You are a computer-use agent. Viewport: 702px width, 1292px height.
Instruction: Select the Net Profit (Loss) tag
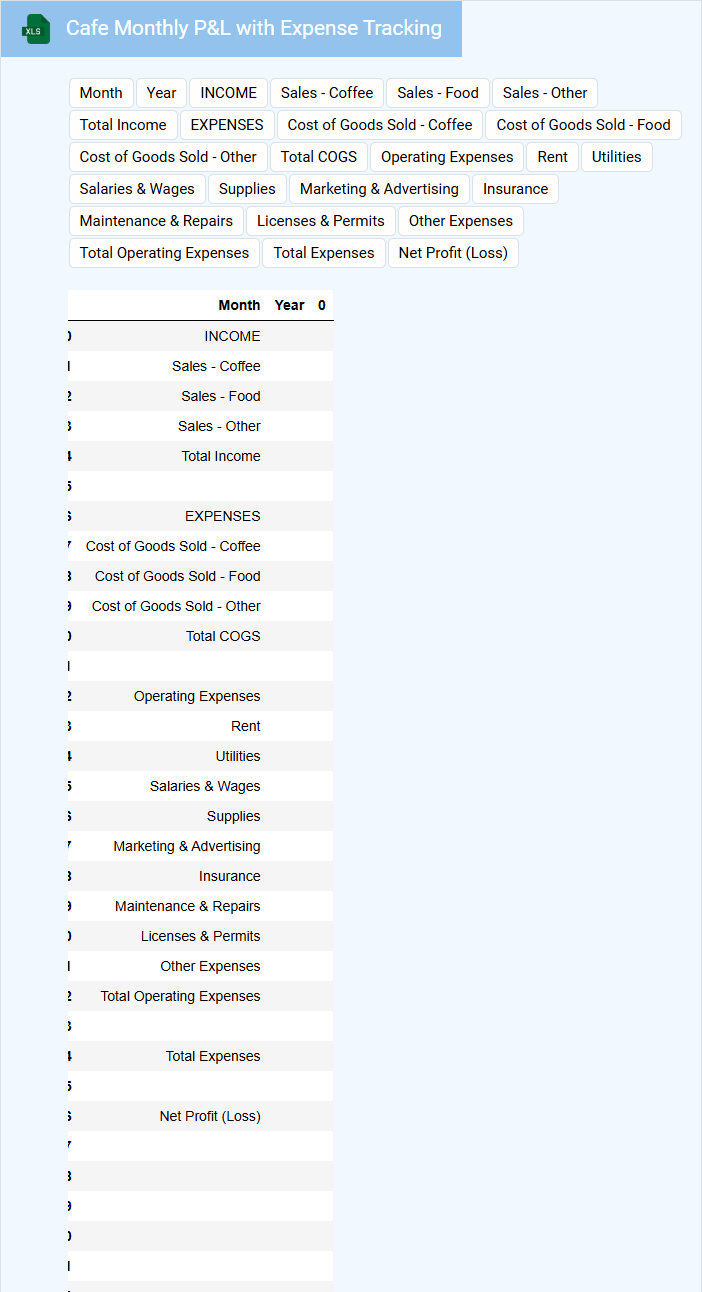(x=453, y=253)
